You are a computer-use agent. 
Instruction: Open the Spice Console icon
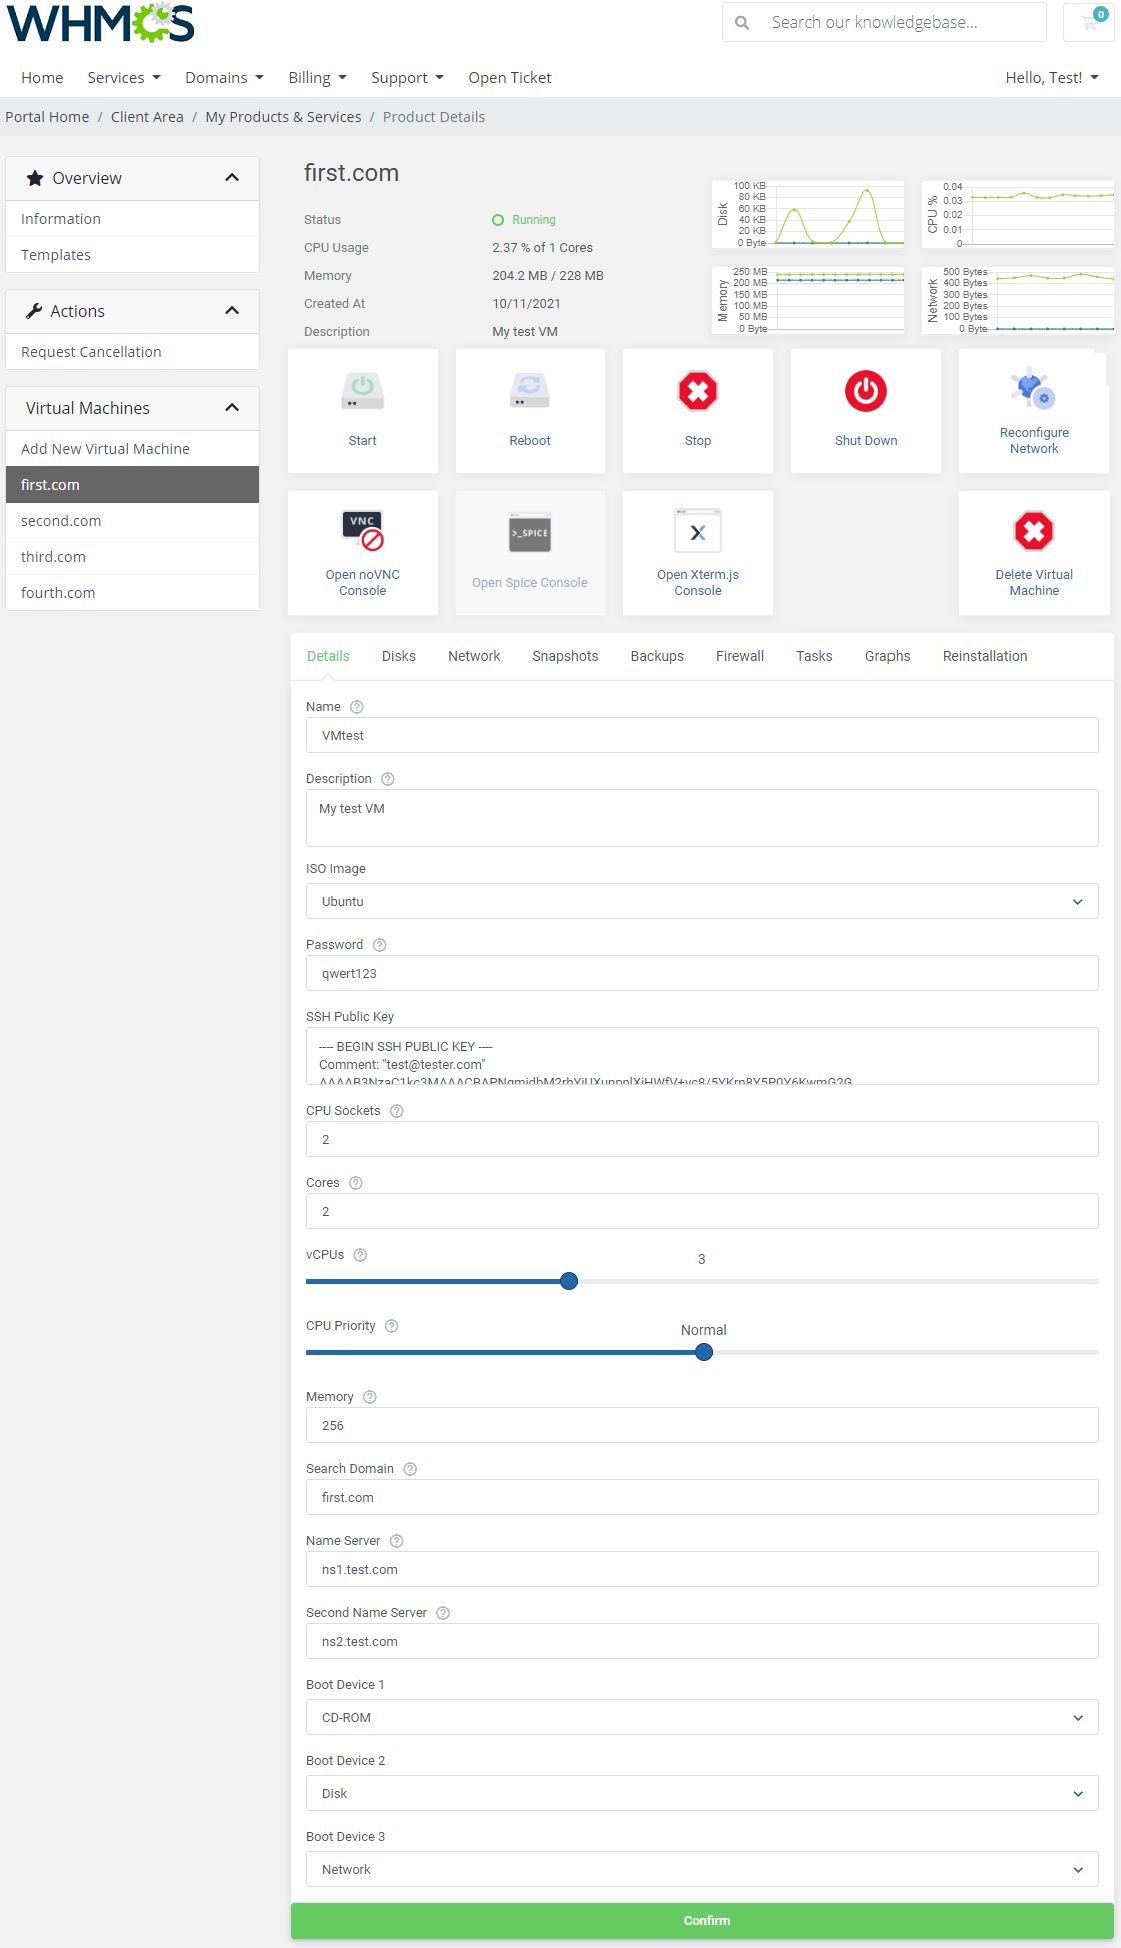point(530,533)
